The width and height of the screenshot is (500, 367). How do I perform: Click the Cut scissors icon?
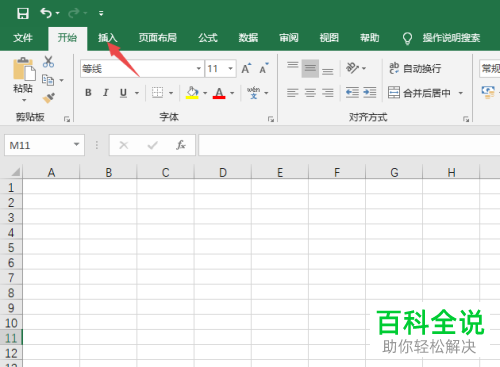point(49,62)
